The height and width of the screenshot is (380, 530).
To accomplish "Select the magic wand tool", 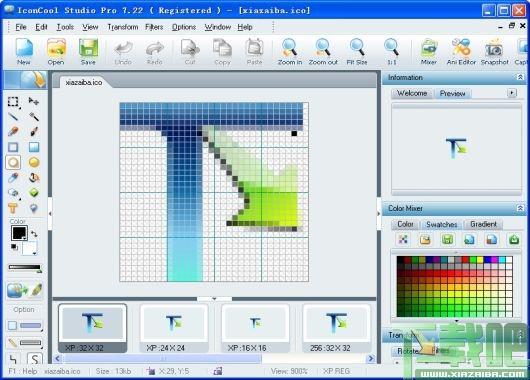I will 34,117.
